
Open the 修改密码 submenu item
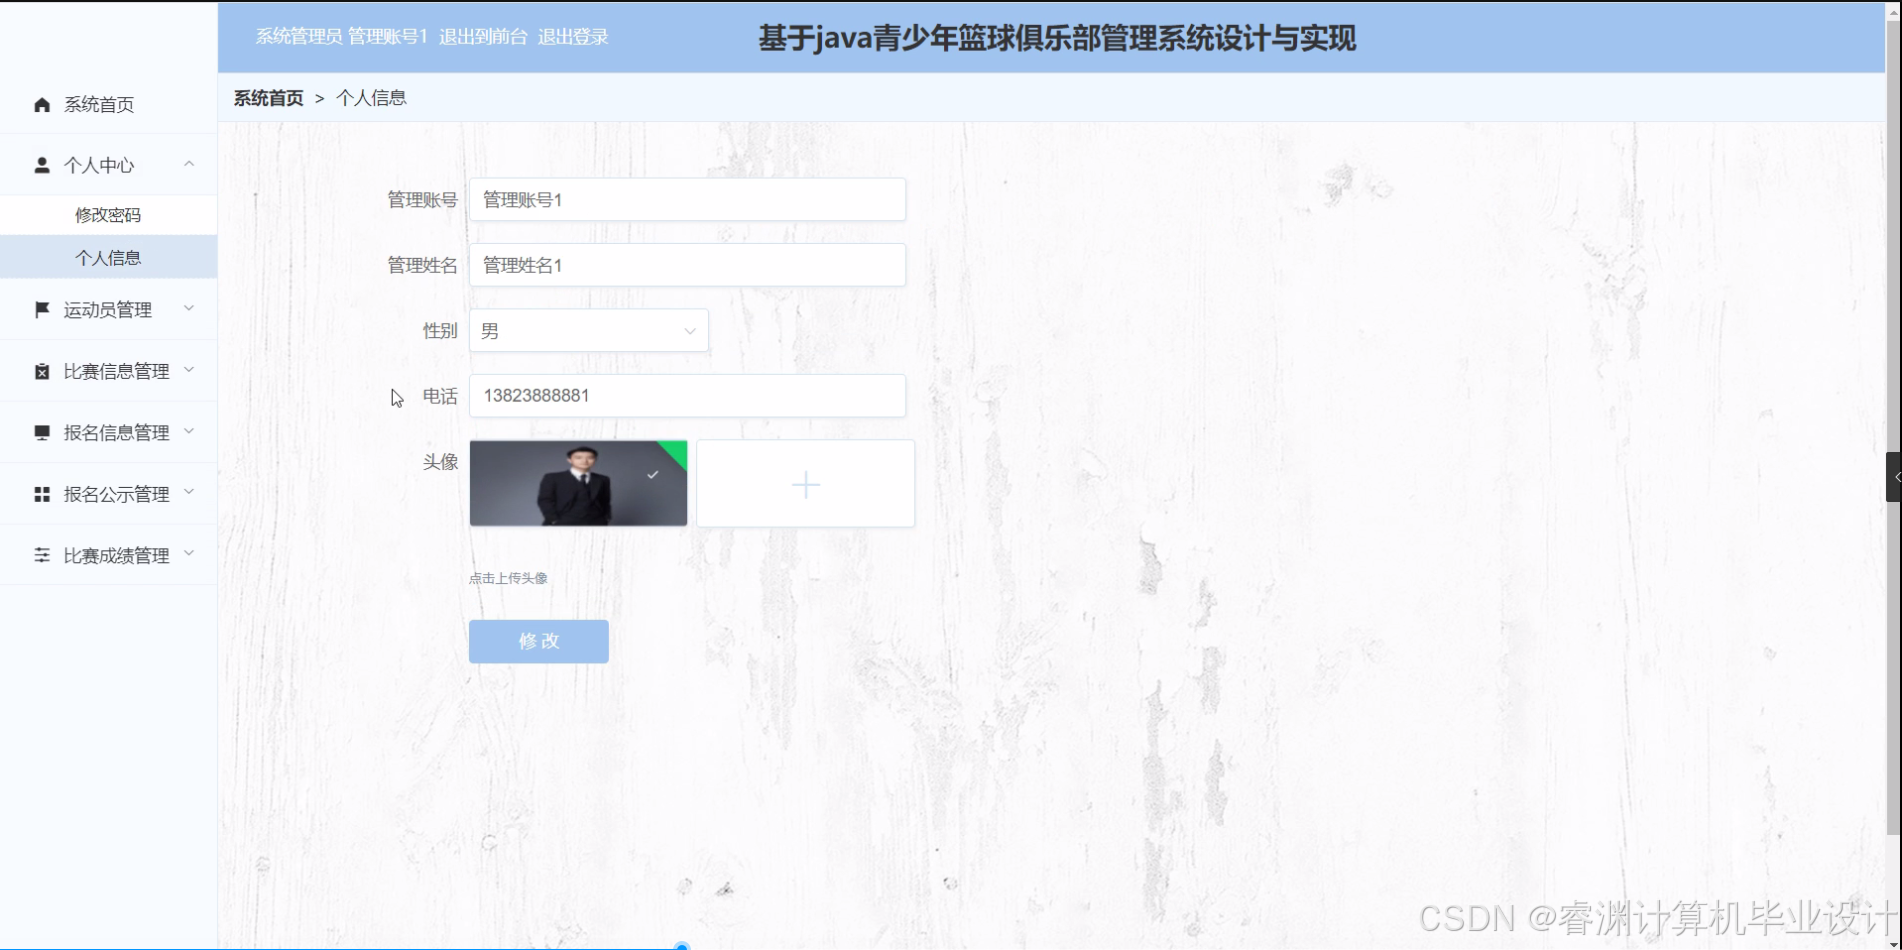coord(107,213)
